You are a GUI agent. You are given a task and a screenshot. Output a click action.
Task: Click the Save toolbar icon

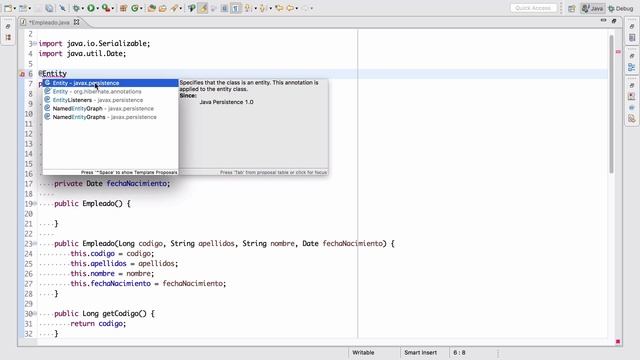[38, 8]
